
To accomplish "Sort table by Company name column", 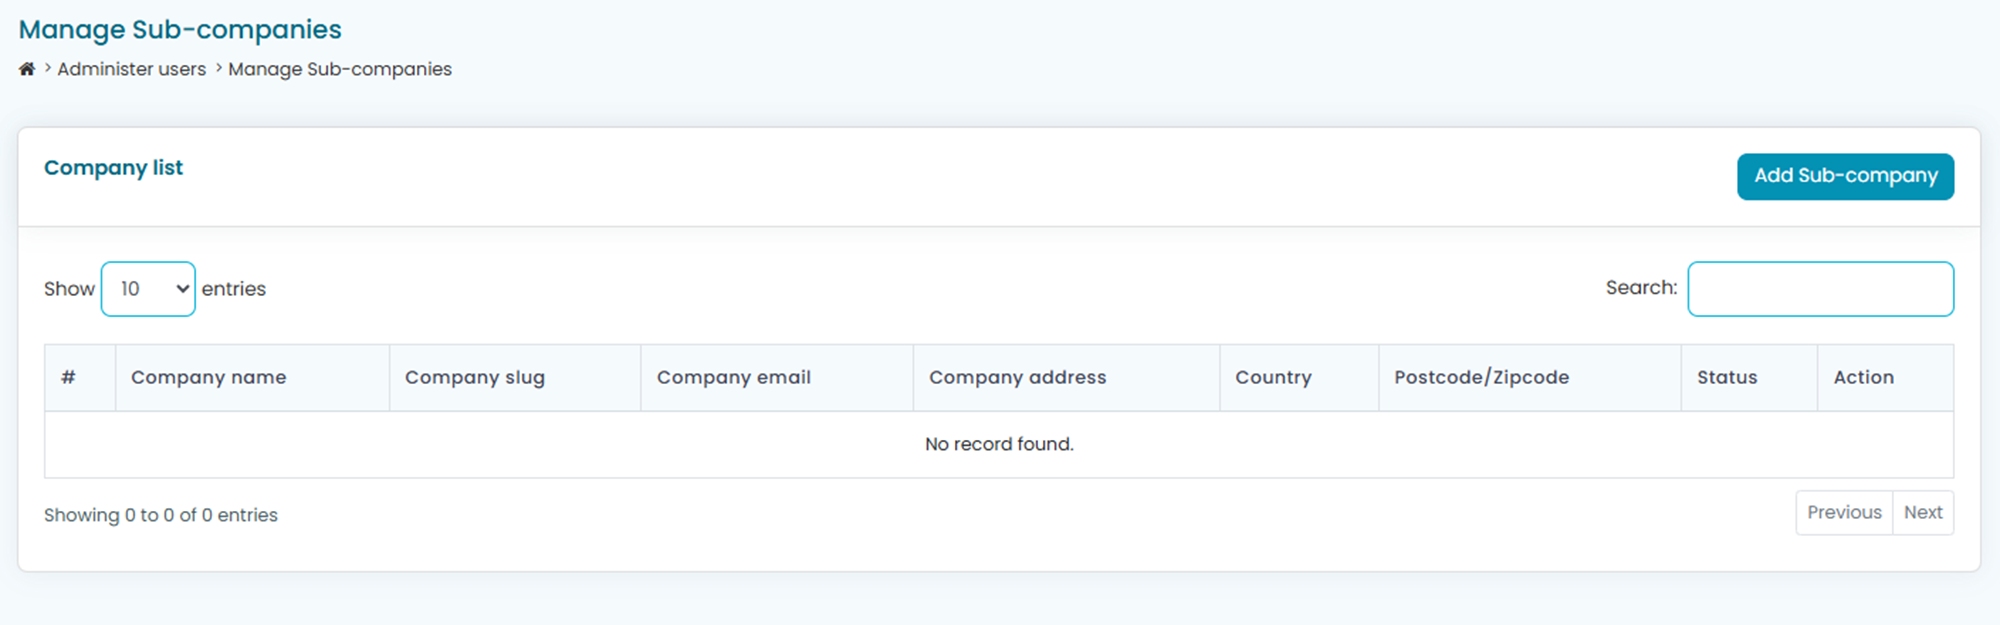I will click(x=208, y=377).
